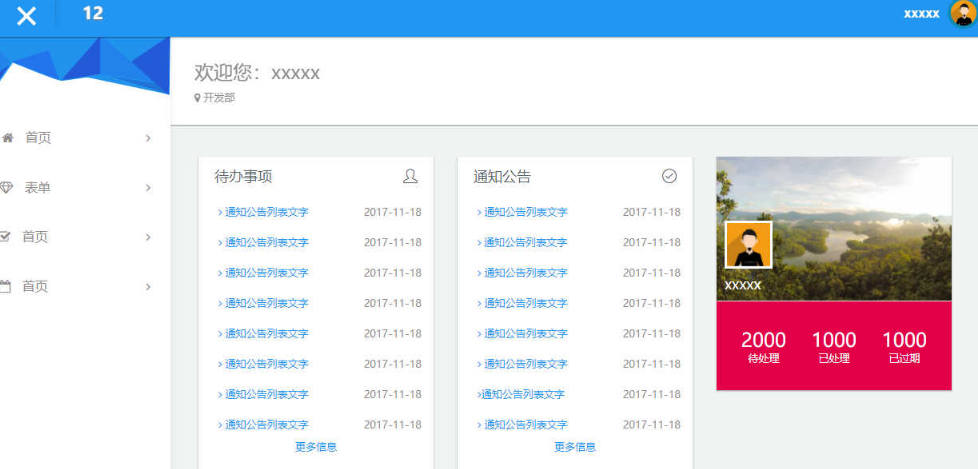The width and height of the screenshot is (978, 469).
Task: Click the diamond icon beside 表单
Action: pyautogui.click(x=6, y=188)
